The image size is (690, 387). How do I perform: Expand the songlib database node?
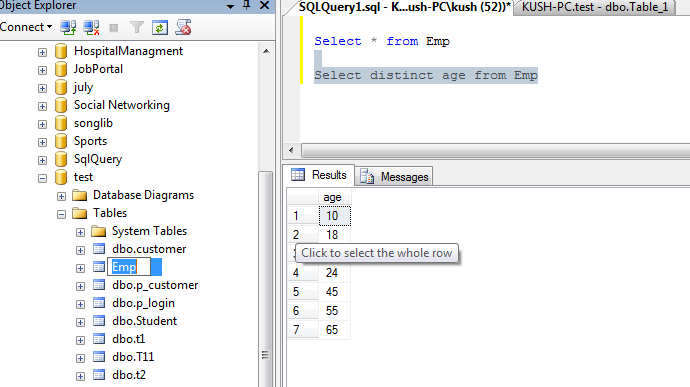click(x=42, y=125)
